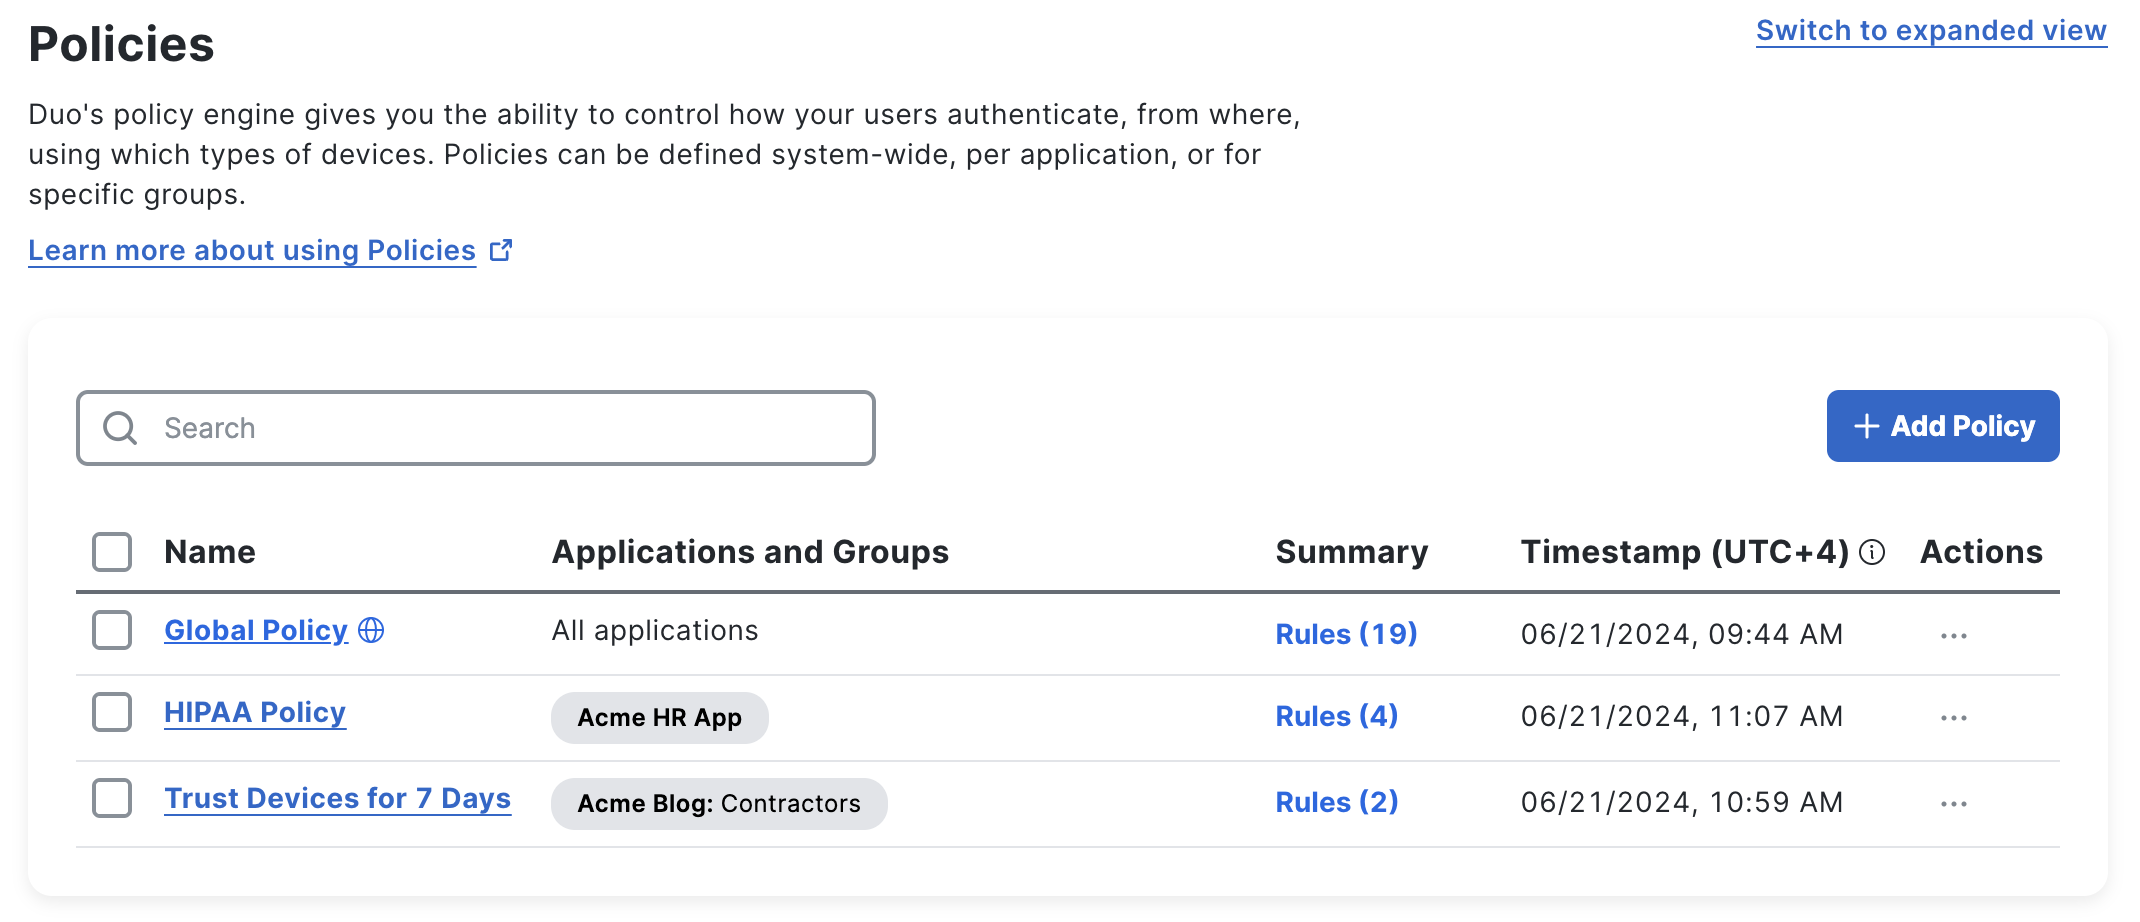The image size is (2140, 922).
Task: Open the Rules (4) summary for HIPAA Policy
Action: pos(1335,715)
